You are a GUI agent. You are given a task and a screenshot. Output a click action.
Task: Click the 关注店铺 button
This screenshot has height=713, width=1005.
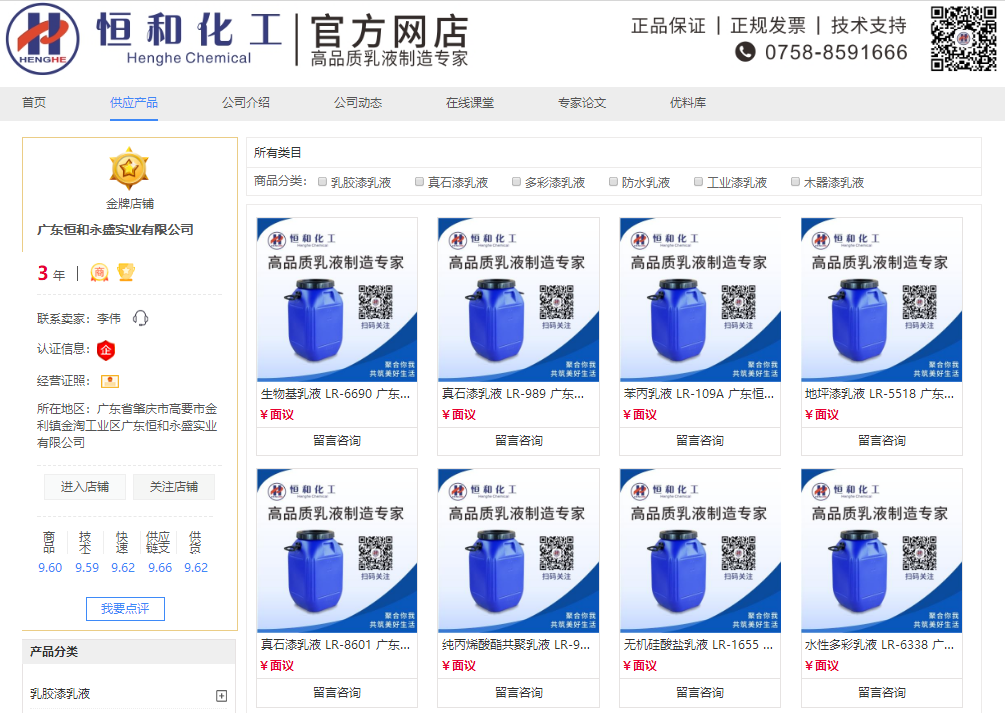point(174,487)
